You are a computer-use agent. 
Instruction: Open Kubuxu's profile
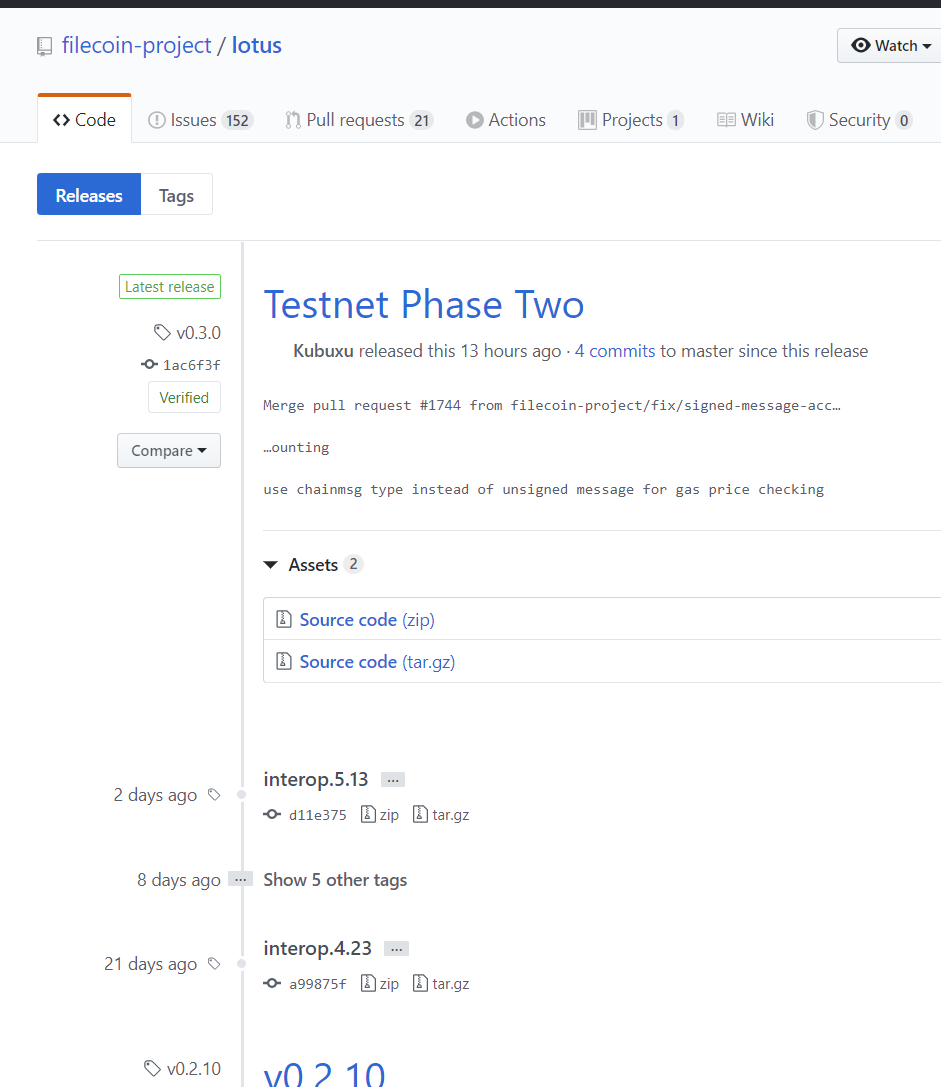(x=323, y=351)
